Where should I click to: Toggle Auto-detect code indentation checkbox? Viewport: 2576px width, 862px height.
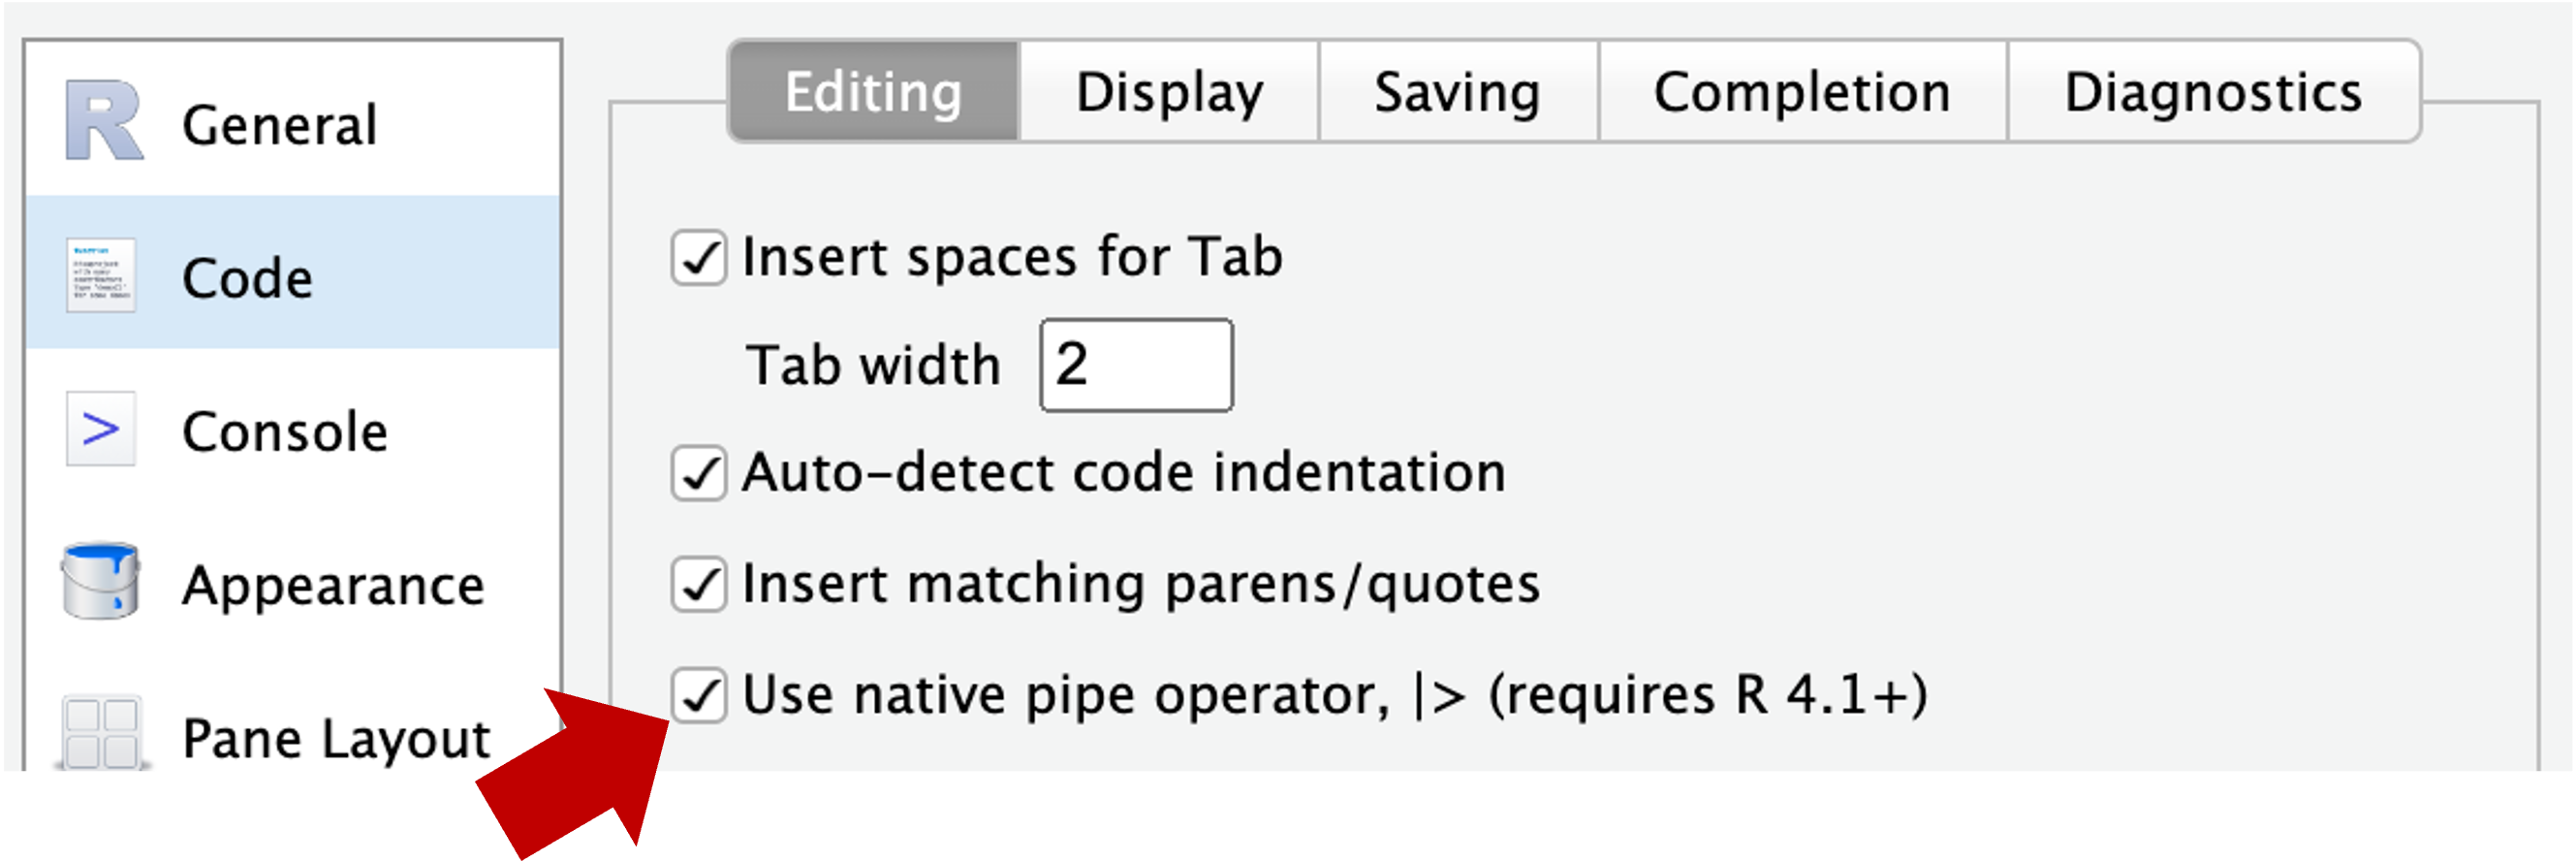[x=699, y=473]
